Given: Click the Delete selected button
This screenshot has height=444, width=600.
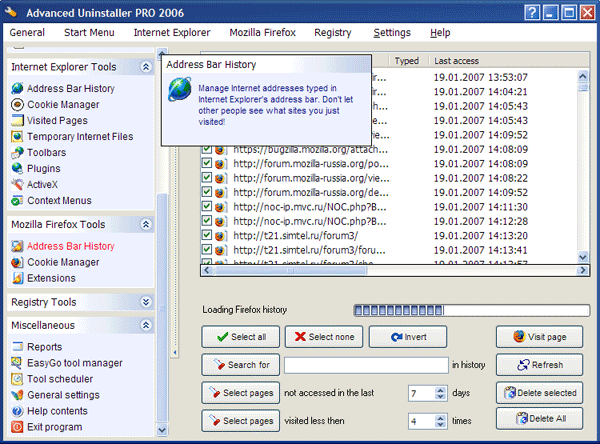Looking at the screenshot, I should point(540,393).
